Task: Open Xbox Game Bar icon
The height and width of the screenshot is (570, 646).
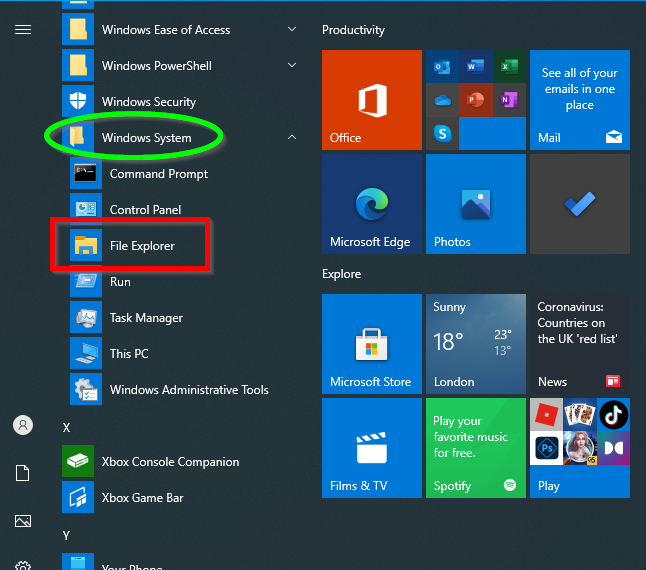Action: point(78,497)
